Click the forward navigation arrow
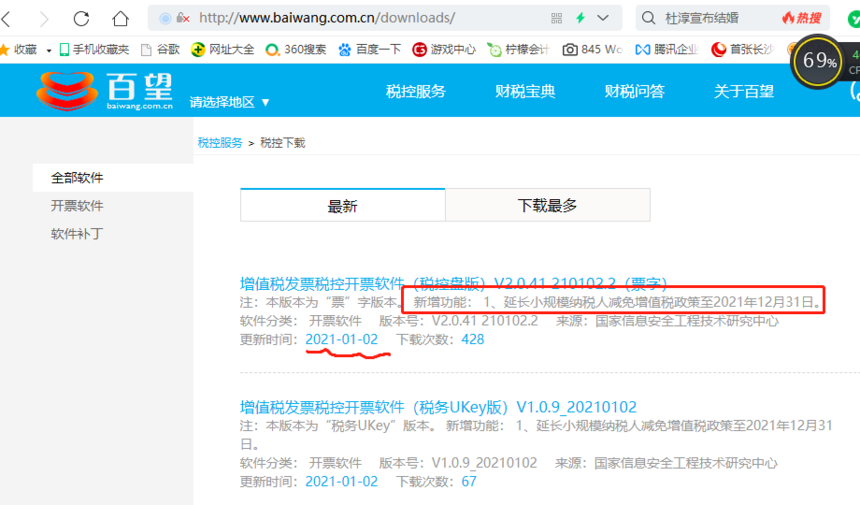Viewport: 860px width, 505px height. (x=44, y=18)
